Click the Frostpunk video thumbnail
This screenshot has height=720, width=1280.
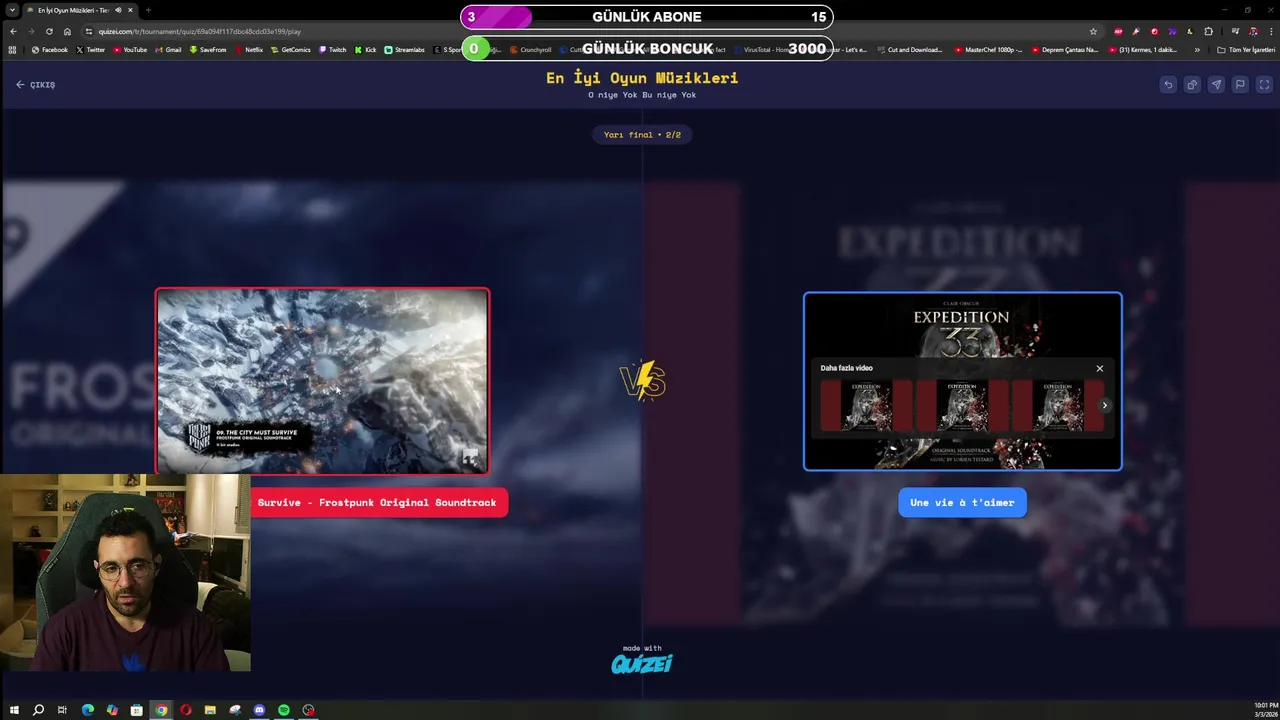[322, 381]
